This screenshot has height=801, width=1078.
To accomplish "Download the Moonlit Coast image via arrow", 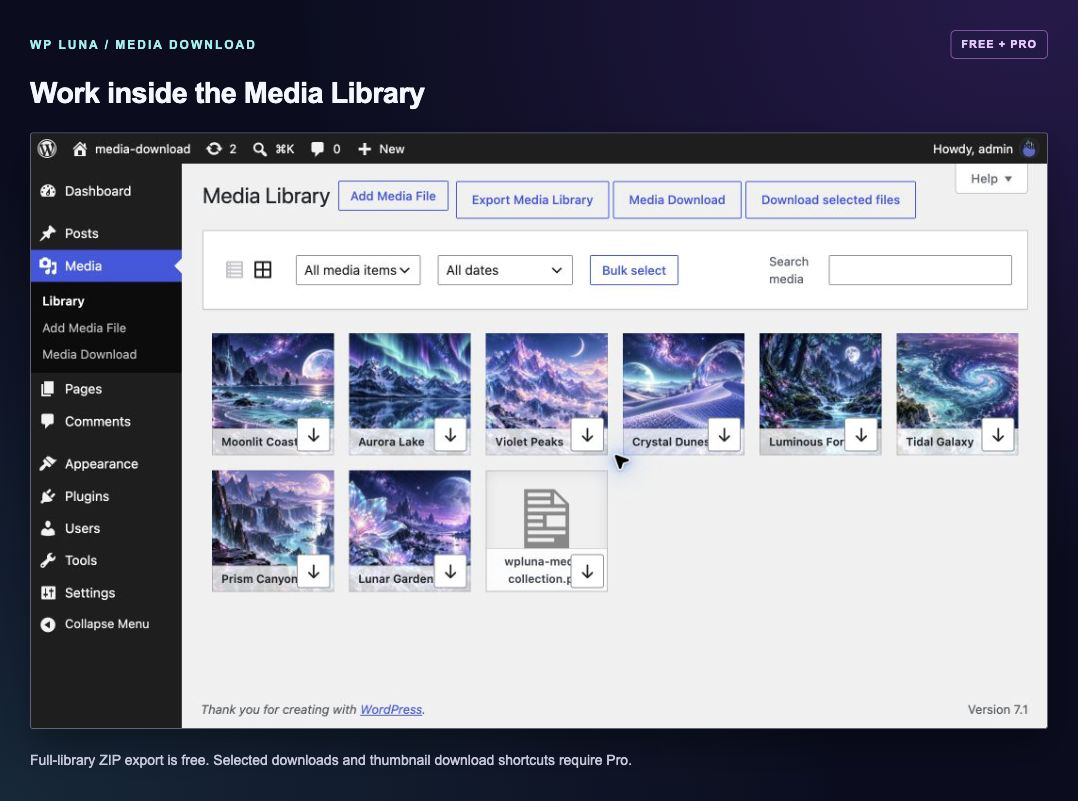I will 314,435.
